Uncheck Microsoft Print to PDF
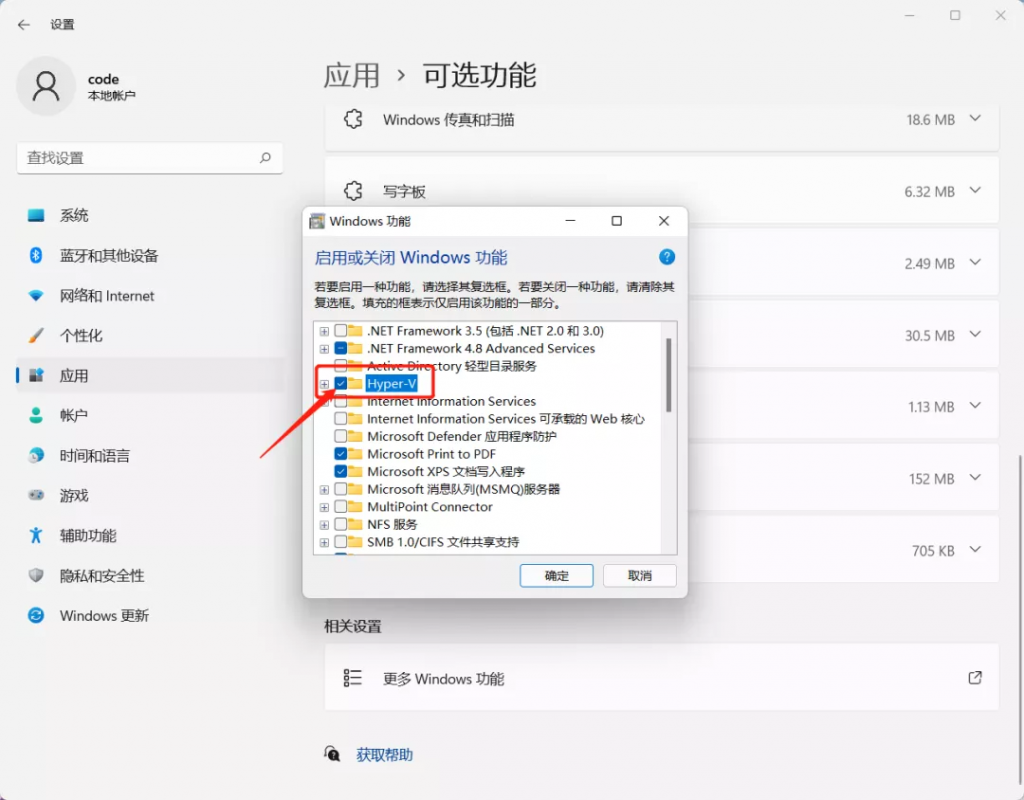Screen dimensions: 1024x800 coord(341,454)
